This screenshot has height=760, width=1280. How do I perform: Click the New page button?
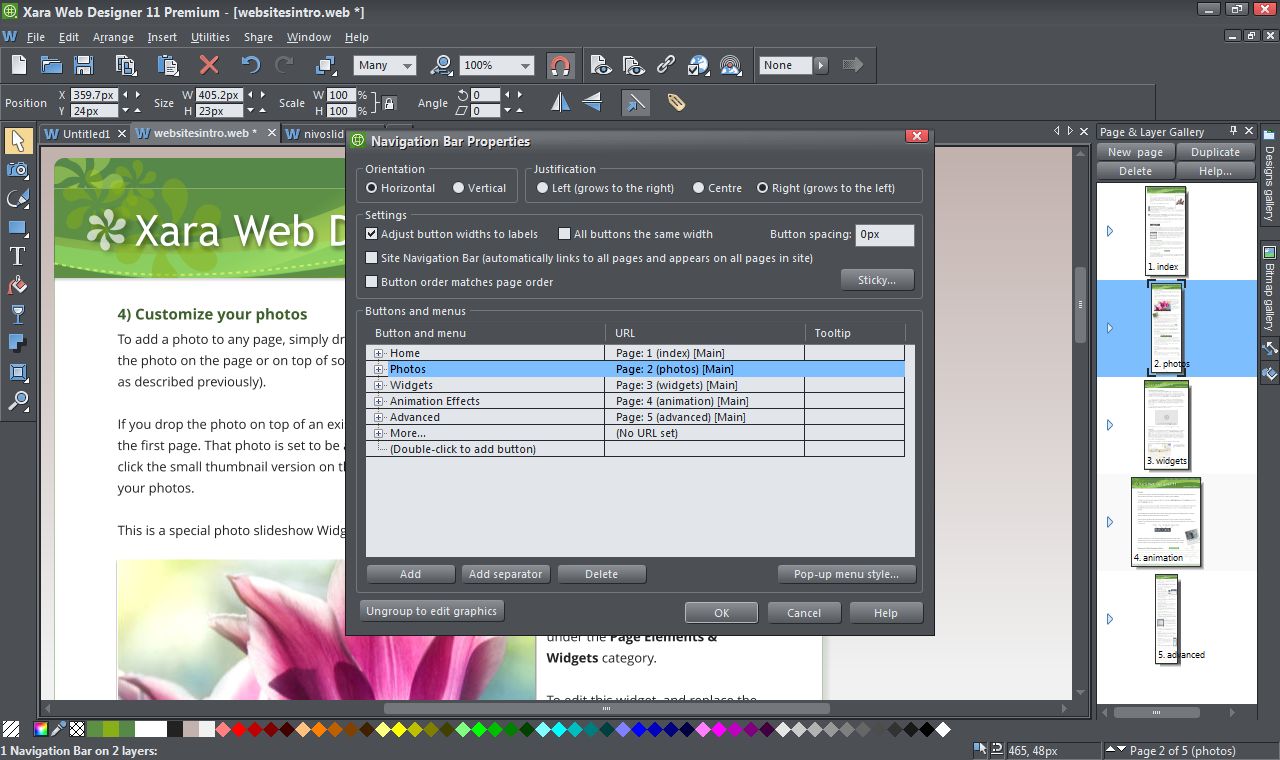pos(1135,152)
